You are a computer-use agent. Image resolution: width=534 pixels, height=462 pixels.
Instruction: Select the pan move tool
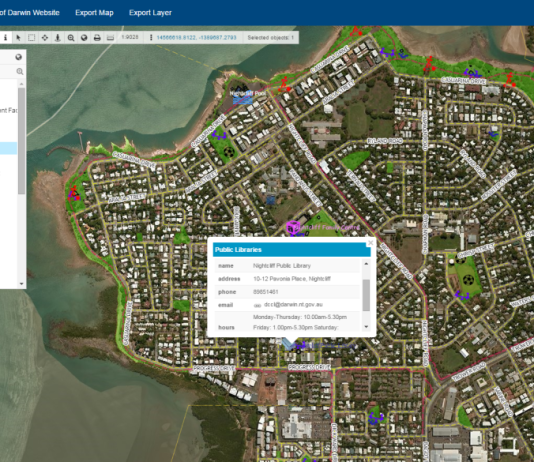[x=45, y=37]
